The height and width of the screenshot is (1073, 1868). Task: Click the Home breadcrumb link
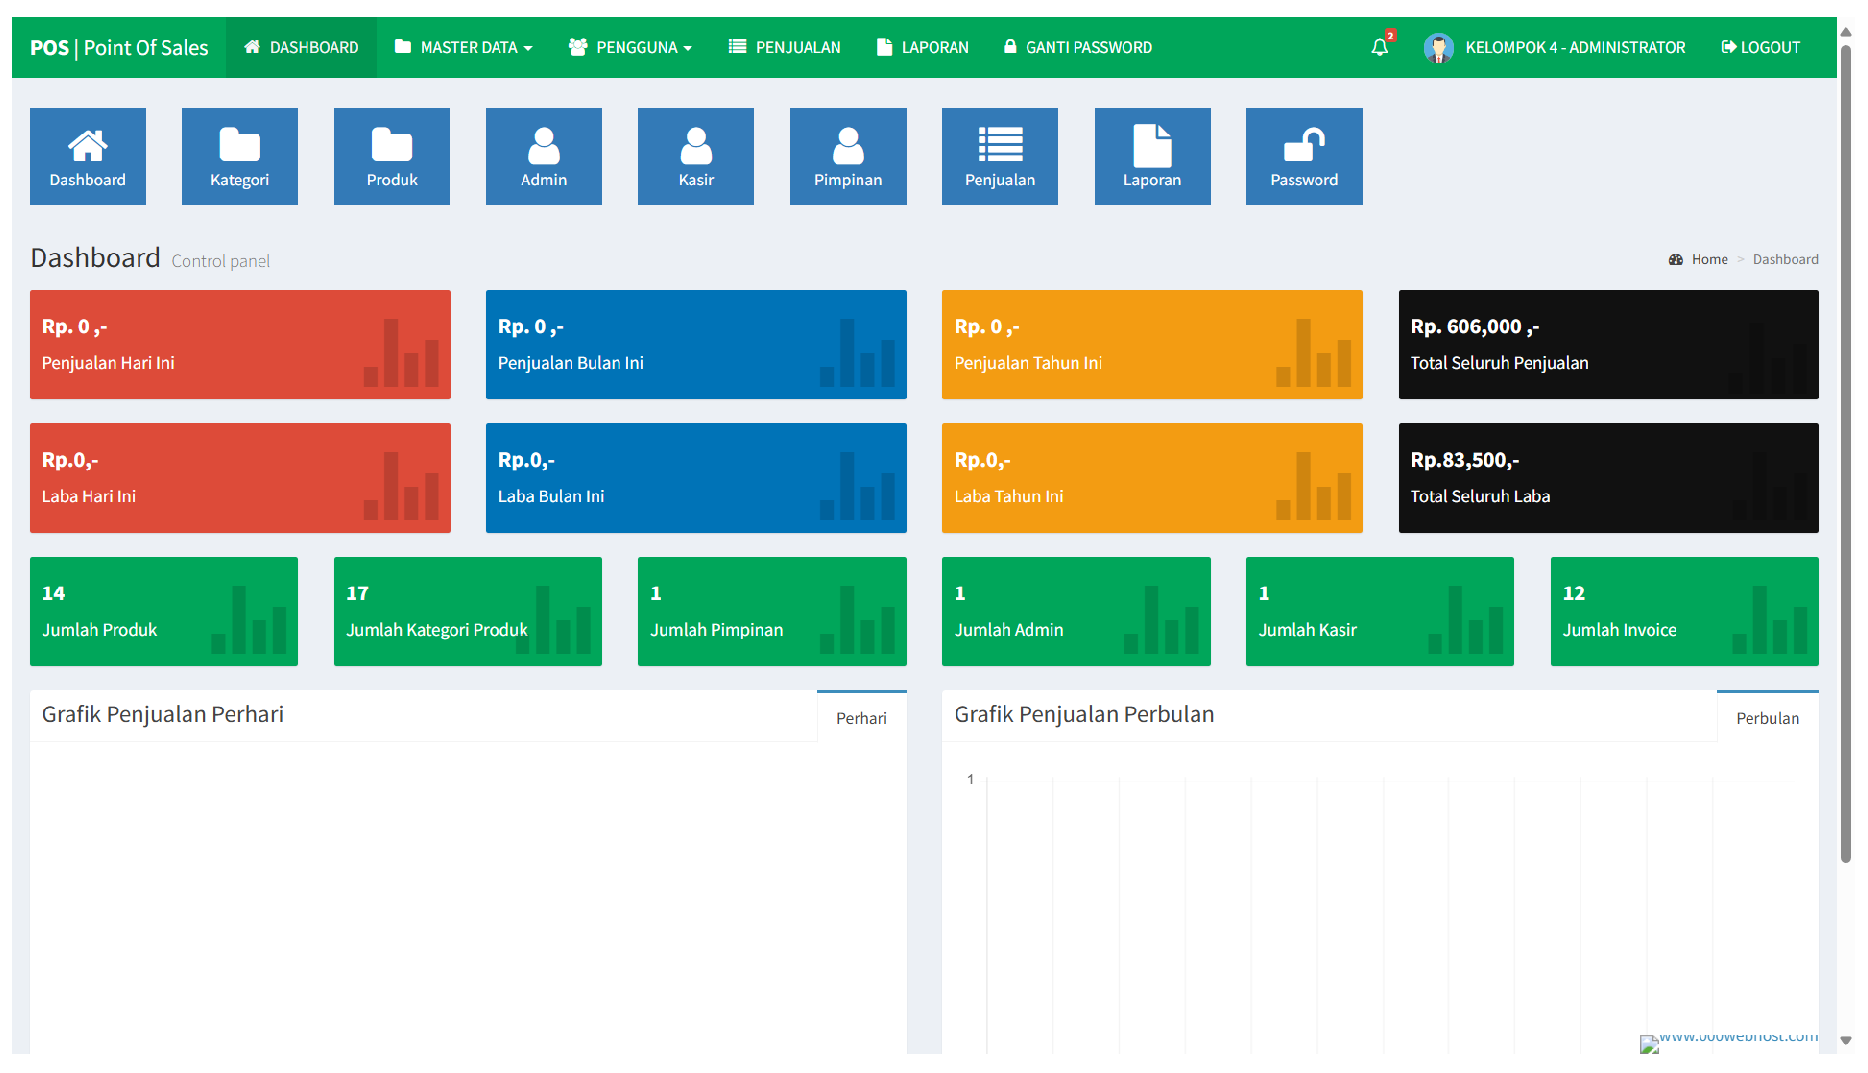pyautogui.click(x=1709, y=259)
